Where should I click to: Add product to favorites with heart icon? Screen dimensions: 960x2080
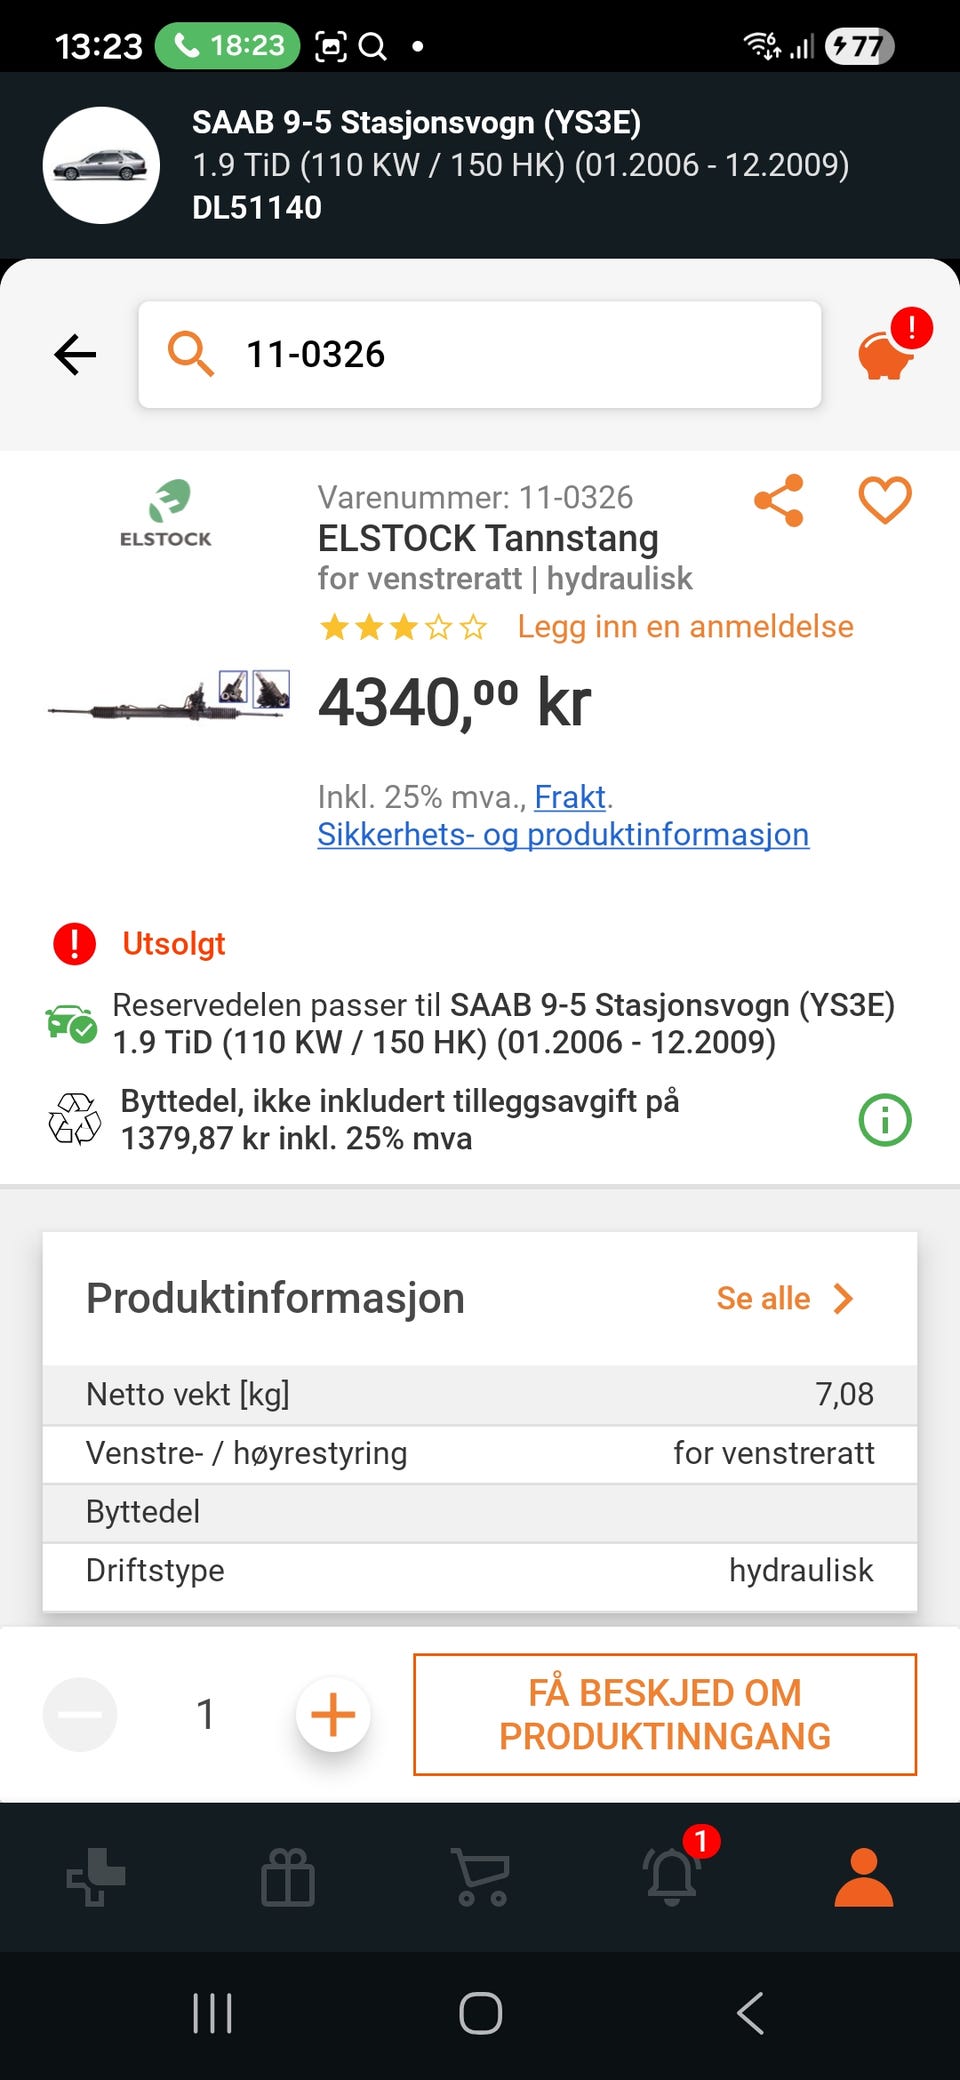coord(885,499)
